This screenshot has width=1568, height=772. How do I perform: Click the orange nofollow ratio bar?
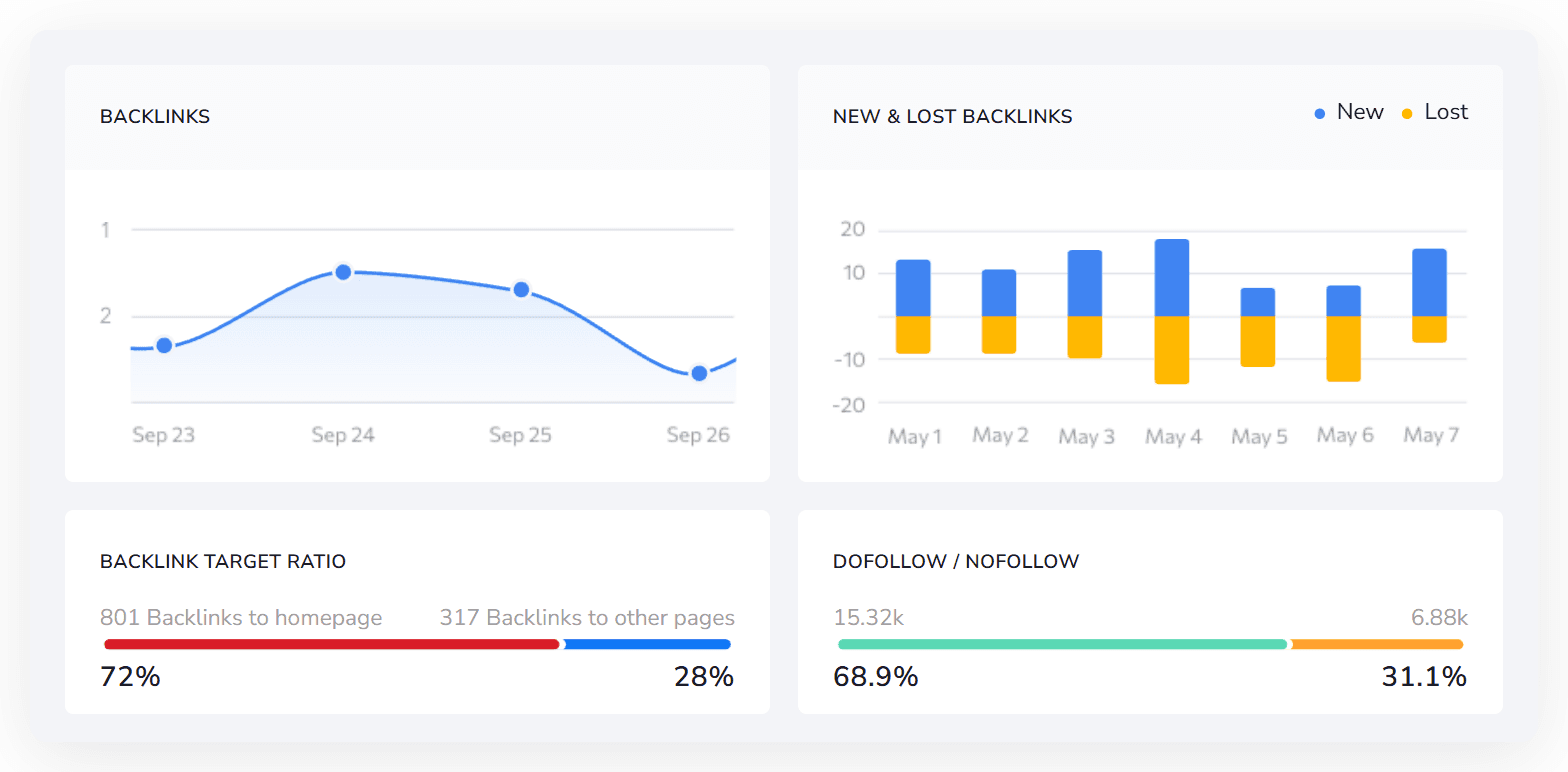tap(1378, 644)
